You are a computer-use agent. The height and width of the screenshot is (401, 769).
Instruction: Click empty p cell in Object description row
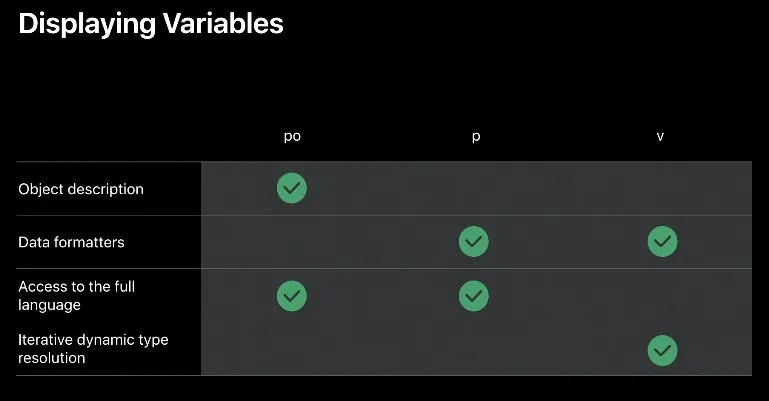pos(474,188)
